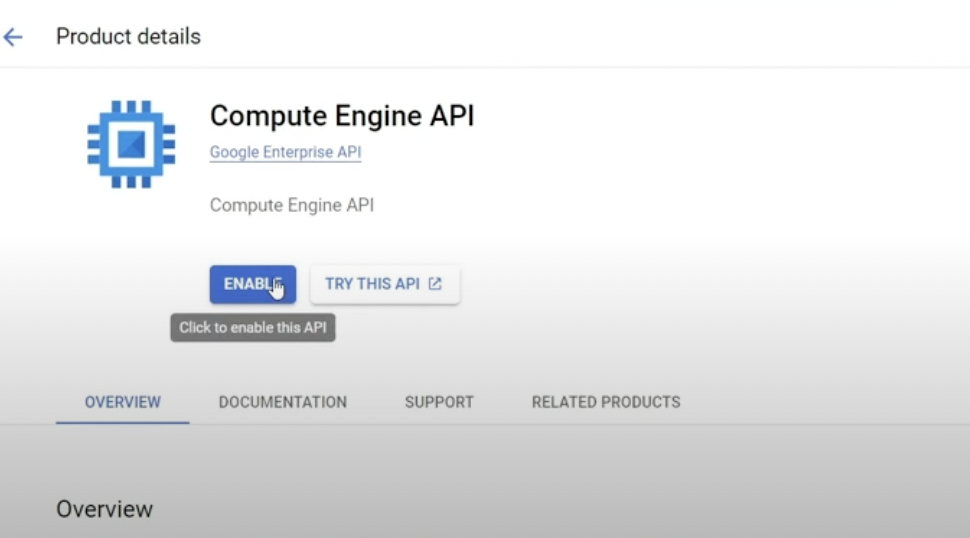970x538 pixels.
Task: Click the blue underline beneath Overview tab
Action: (x=122, y=422)
